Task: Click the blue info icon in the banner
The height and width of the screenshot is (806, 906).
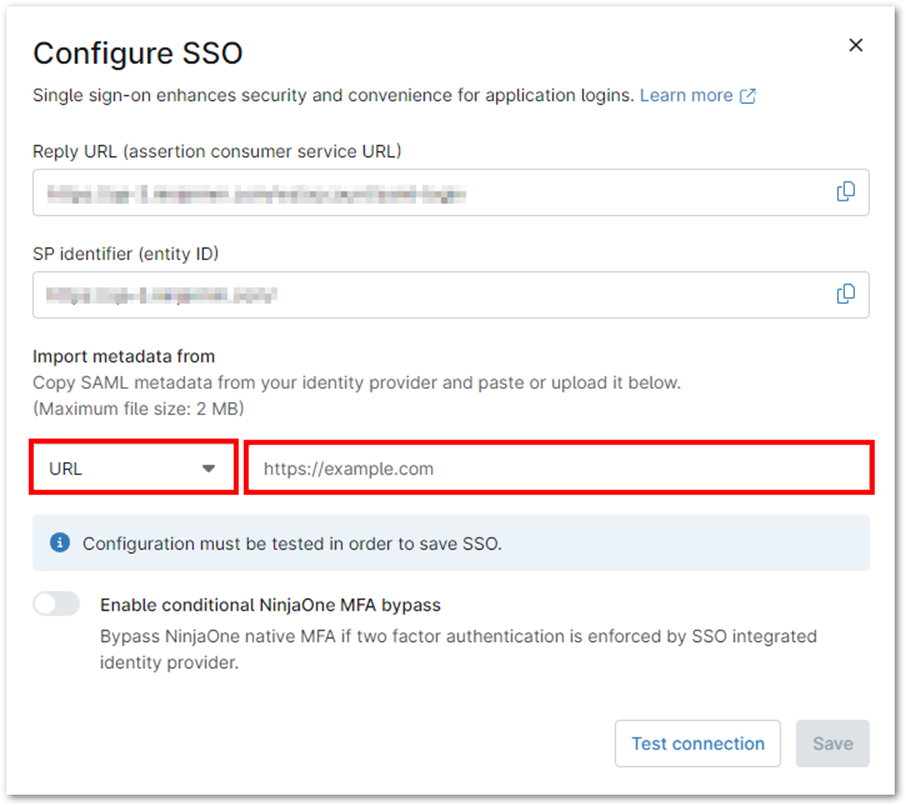Action: coord(60,543)
